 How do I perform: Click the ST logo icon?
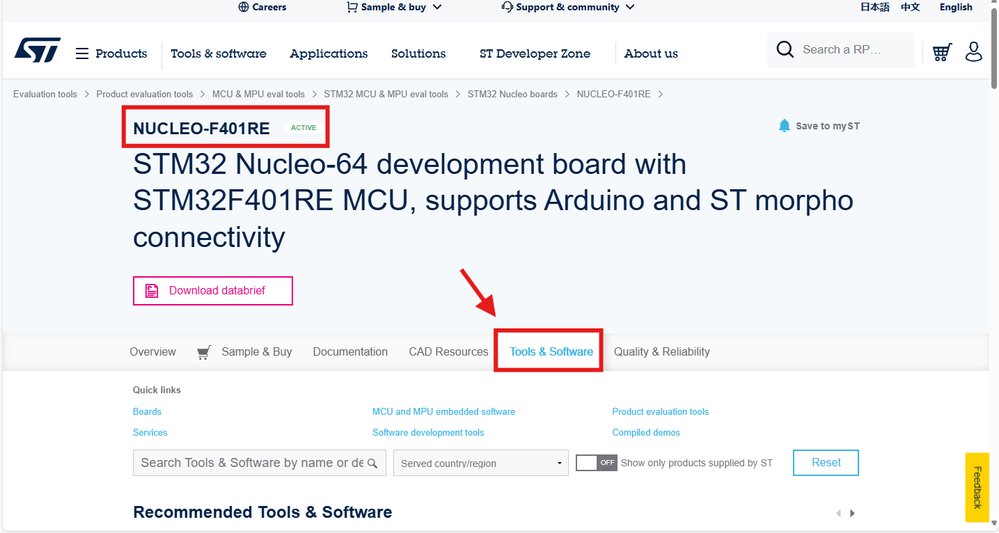pos(37,50)
